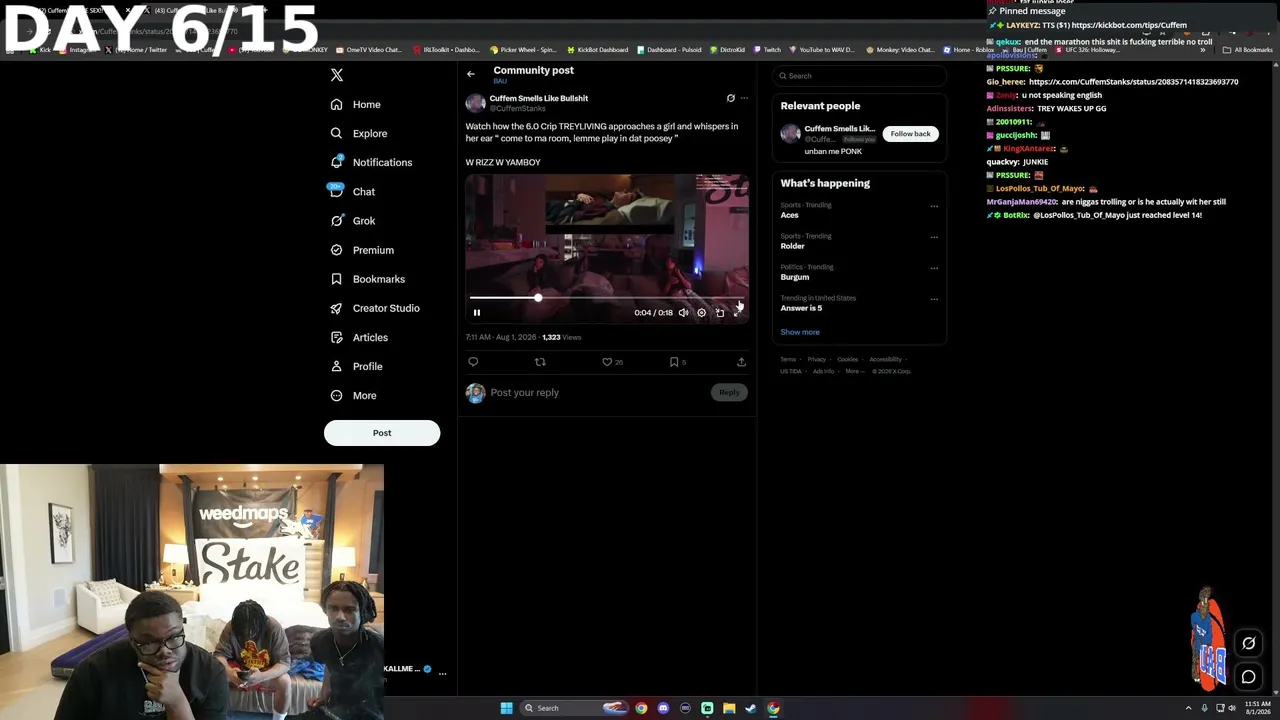Image resolution: width=1280 pixels, height=720 pixels.
Task: Repost using the repost icon
Action: pyautogui.click(x=540, y=362)
